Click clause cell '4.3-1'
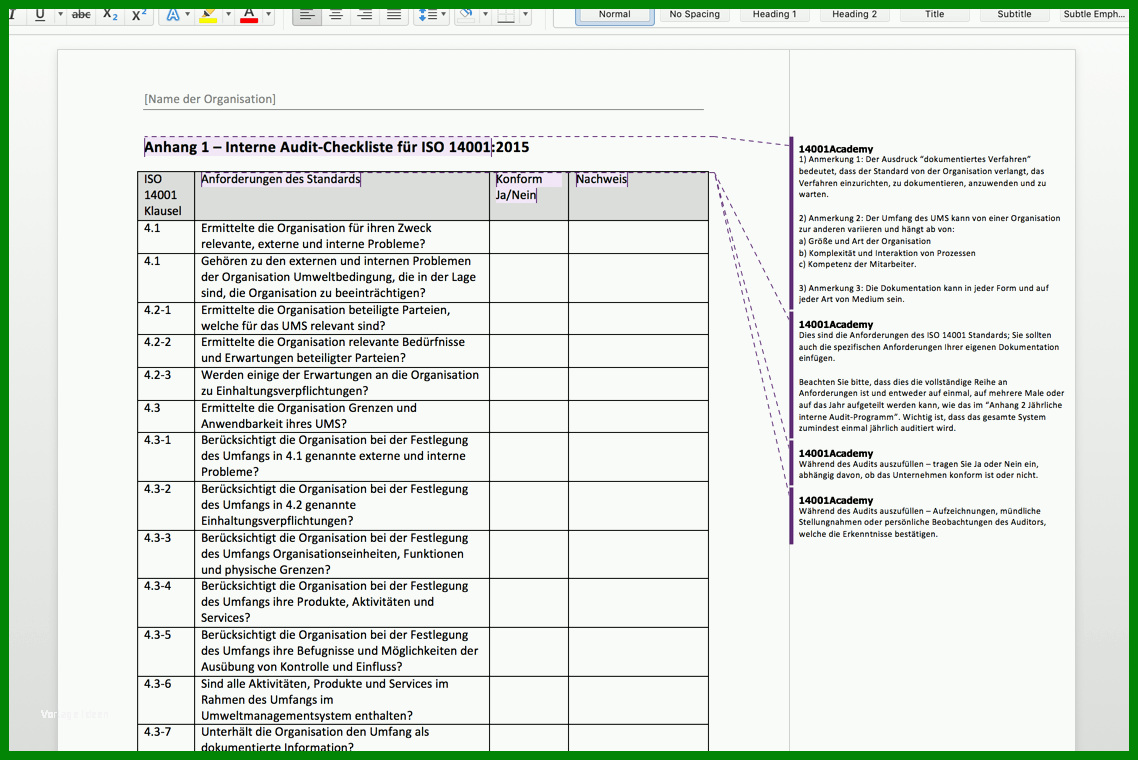This screenshot has width=1138, height=760. click(166, 457)
